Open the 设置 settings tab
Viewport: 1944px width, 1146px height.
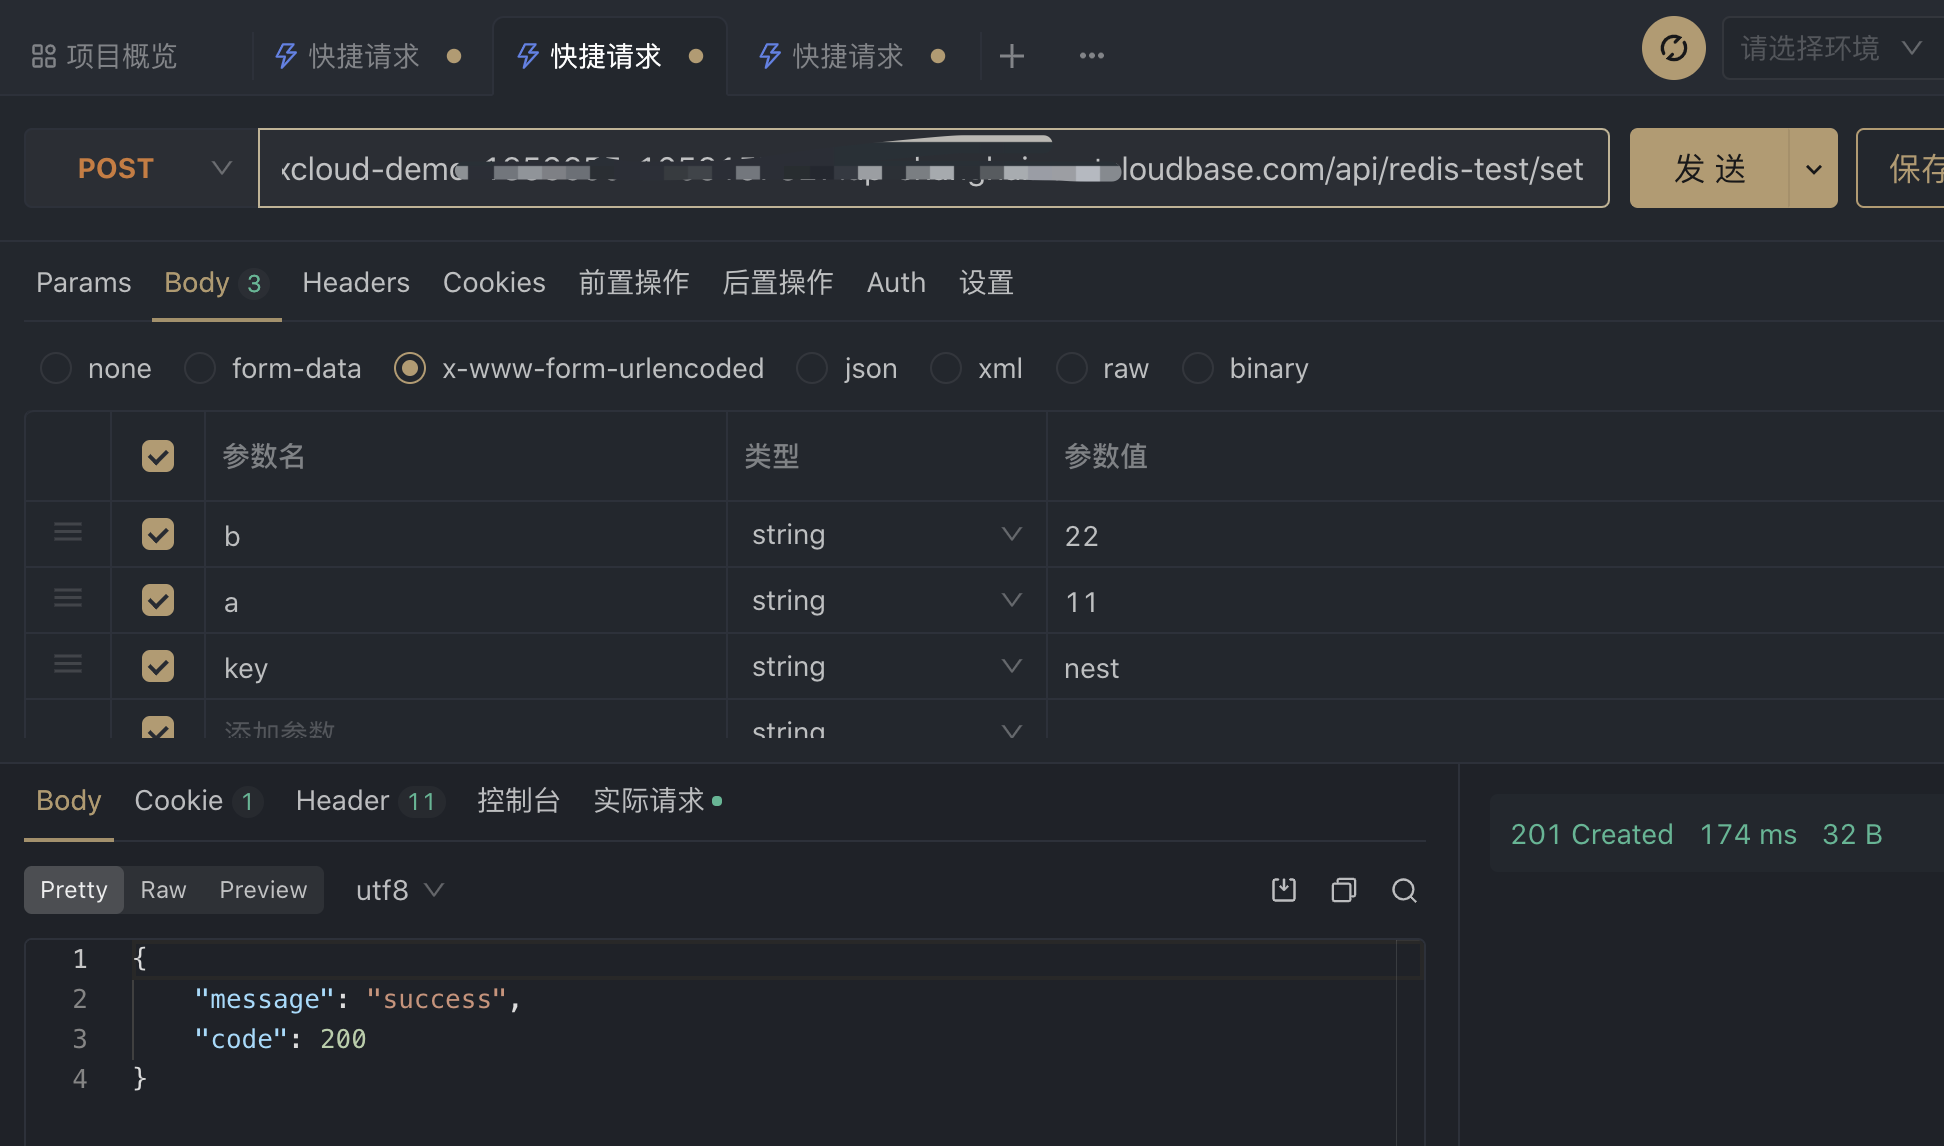[x=986, y=283]
